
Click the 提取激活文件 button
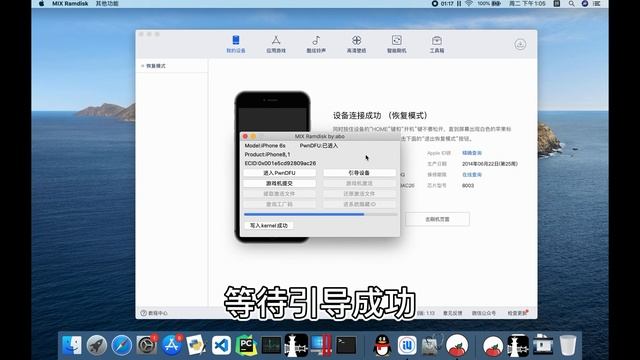point(280,194)
